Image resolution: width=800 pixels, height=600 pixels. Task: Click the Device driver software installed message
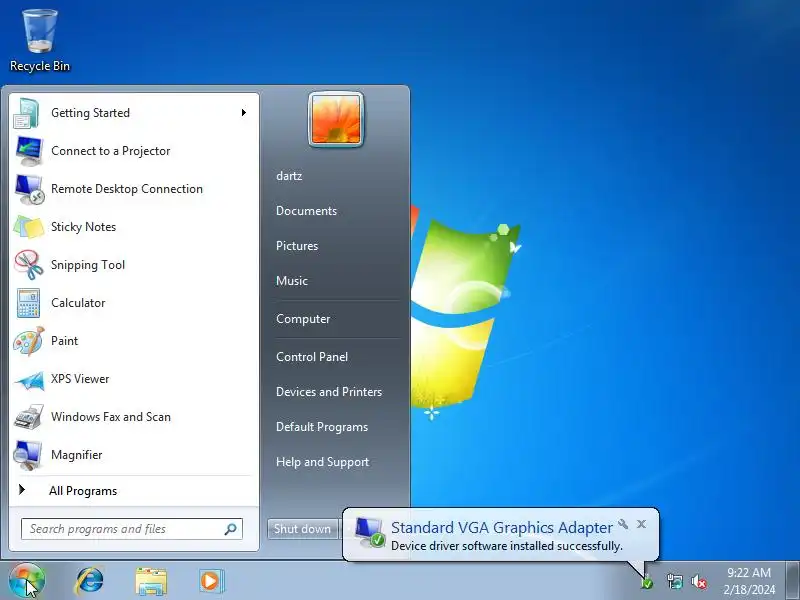(507, 546)
